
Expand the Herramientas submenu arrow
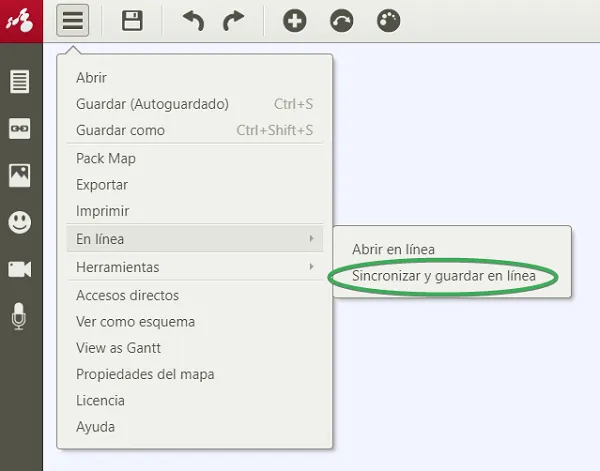pos(311,266)
